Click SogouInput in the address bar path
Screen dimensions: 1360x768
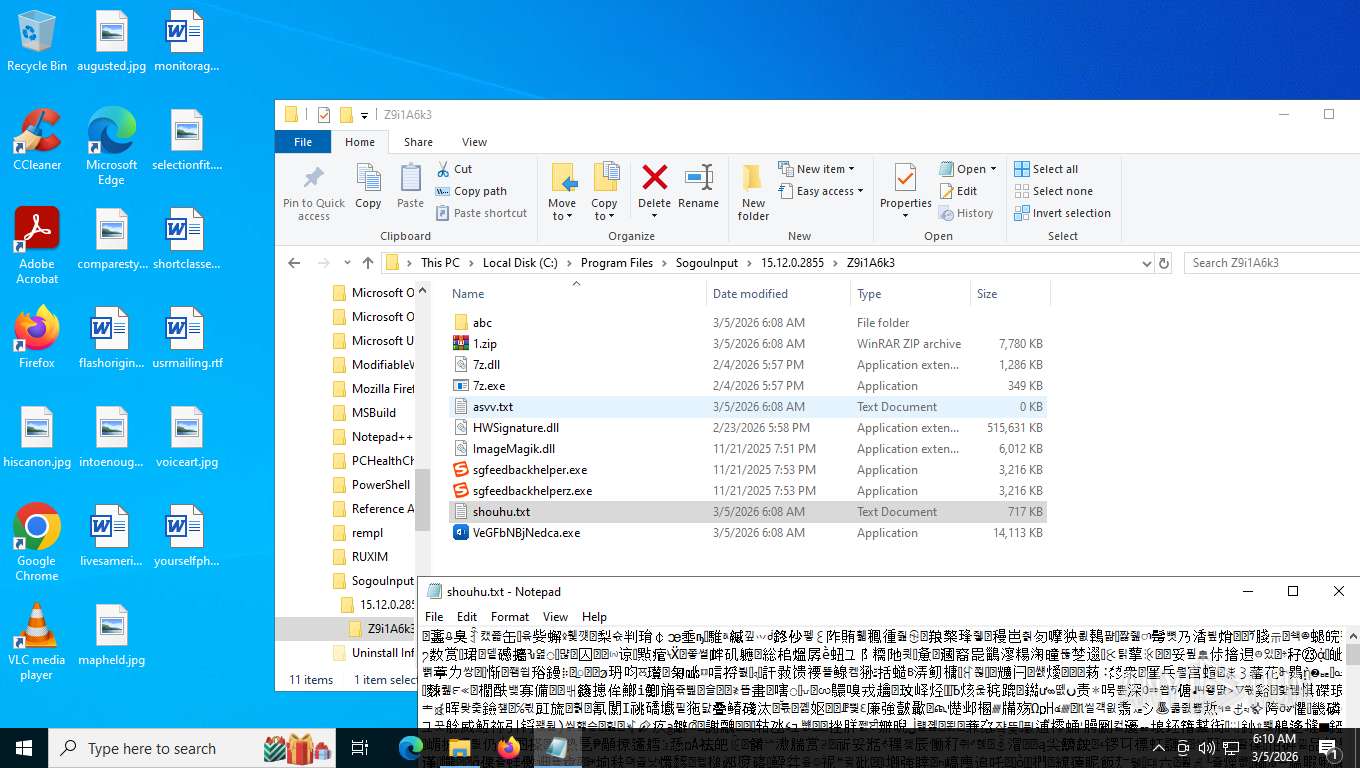point(706,263)
